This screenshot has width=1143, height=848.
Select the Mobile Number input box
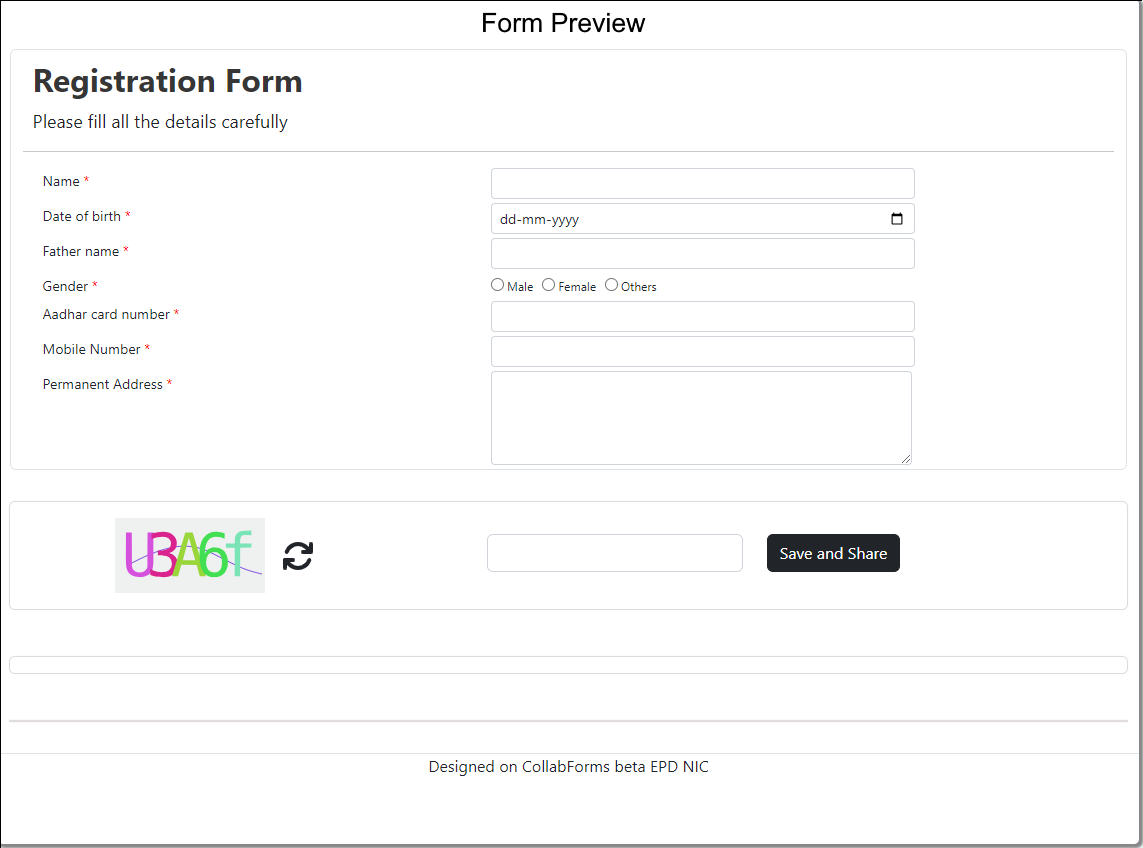(702, 351)
